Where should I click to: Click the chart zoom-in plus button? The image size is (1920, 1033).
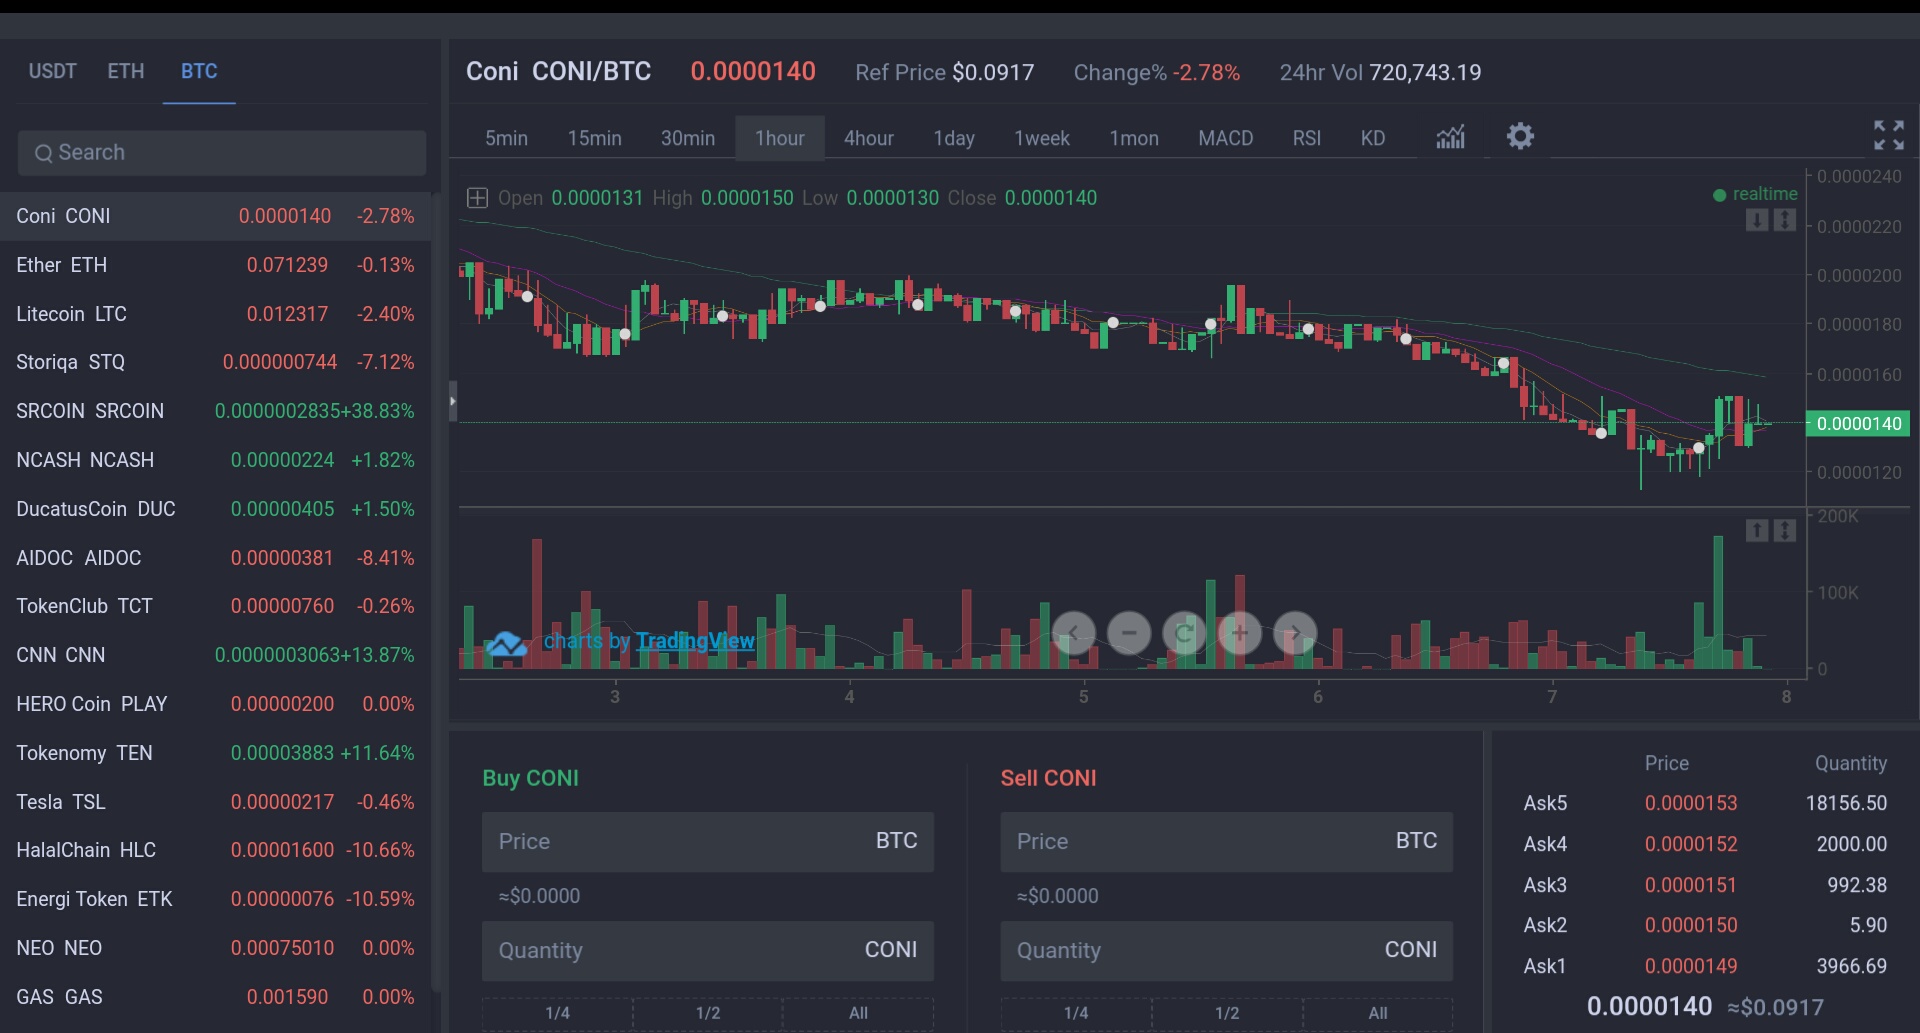coord(1240,633)
